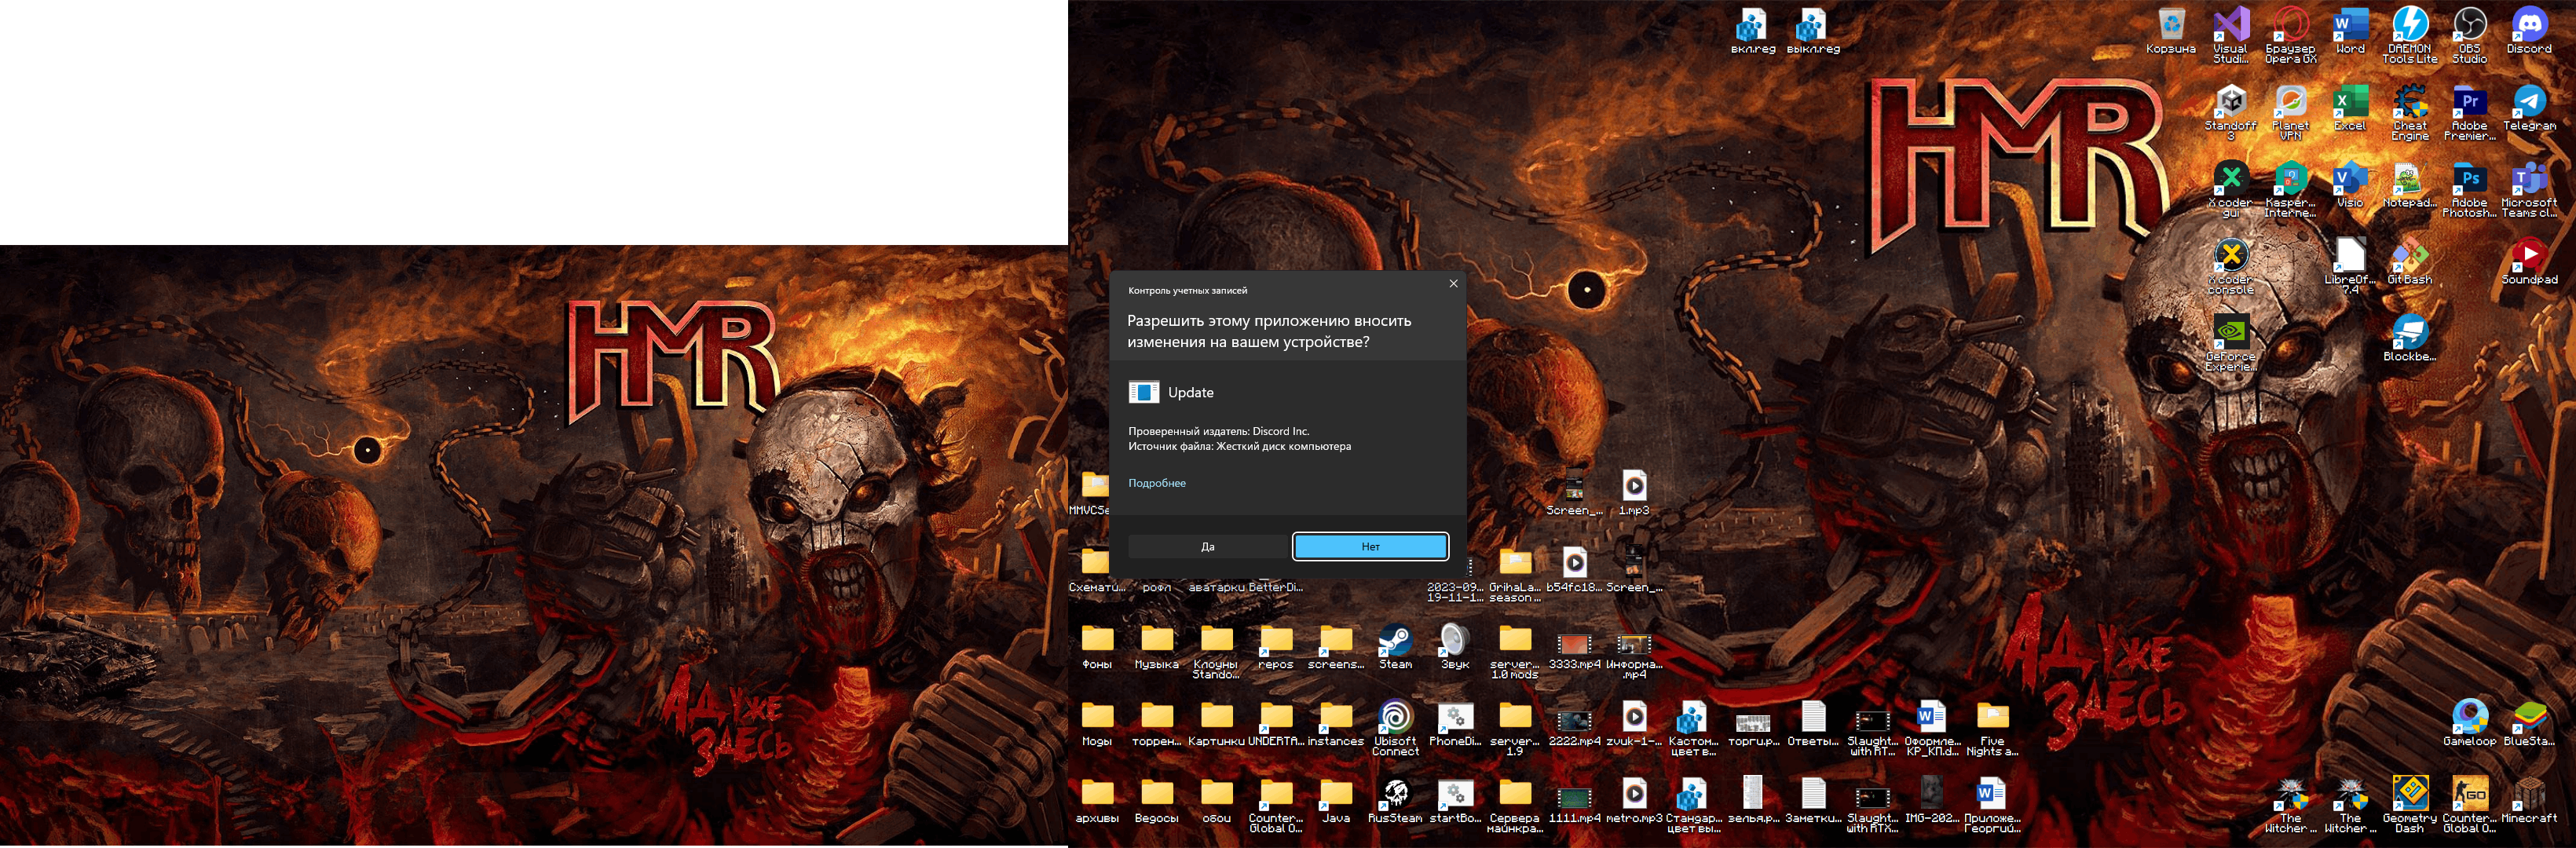Launch the X coder console shortcut
The height and width of the screenshot is (848, 2576).
[2230, 266]
